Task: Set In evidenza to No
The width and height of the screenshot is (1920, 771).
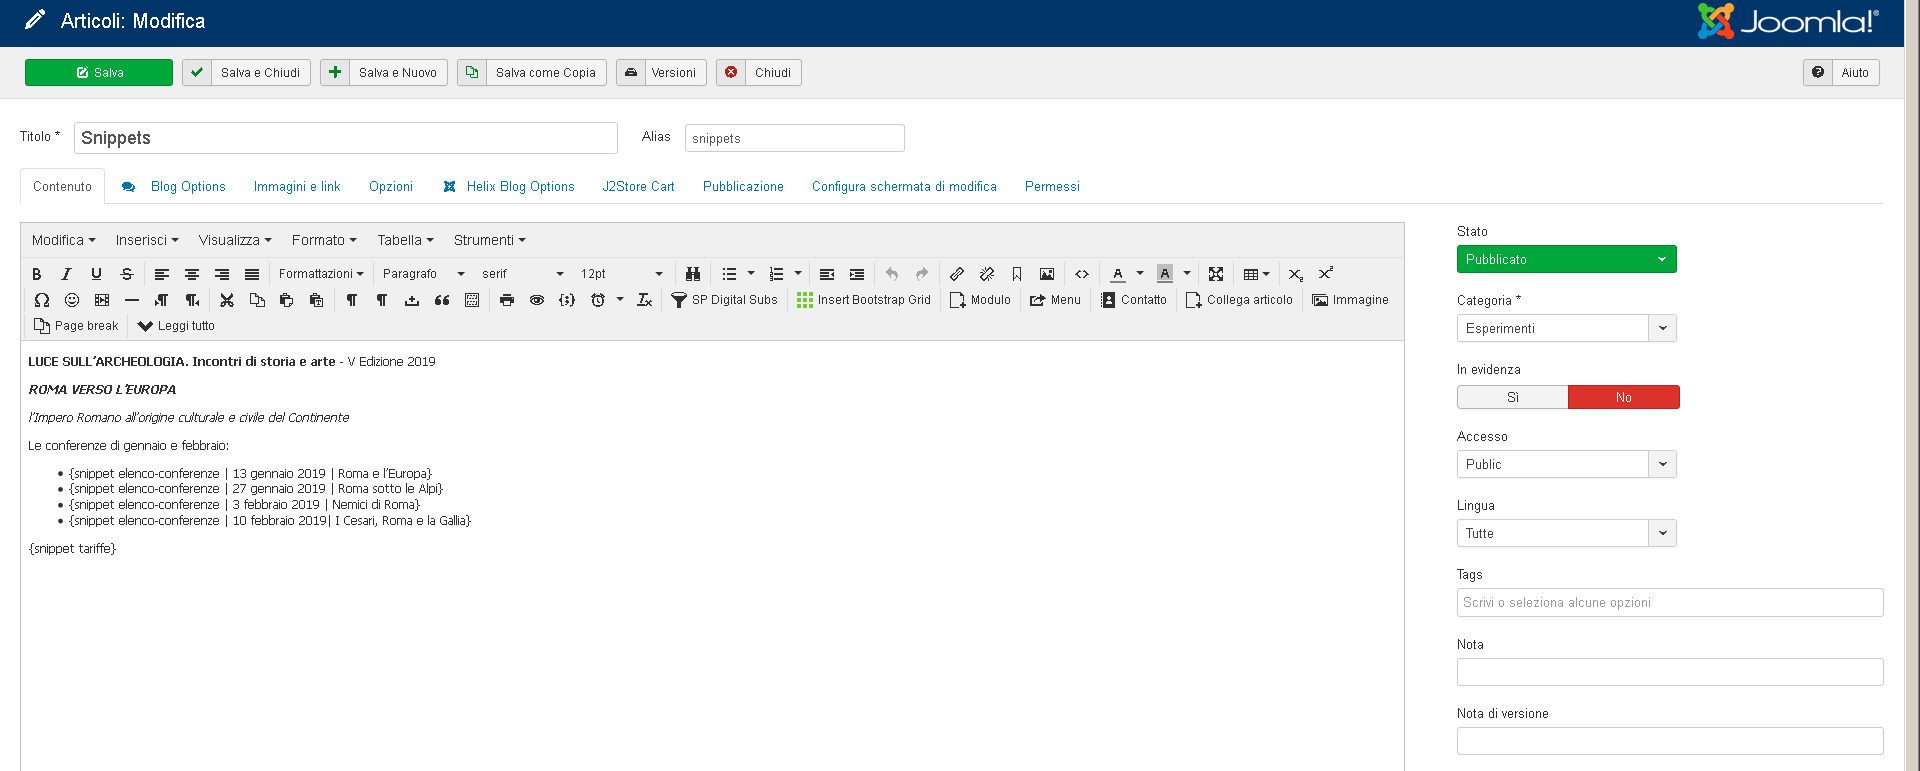Action: pyautogui.click(x=1623, y=397)
